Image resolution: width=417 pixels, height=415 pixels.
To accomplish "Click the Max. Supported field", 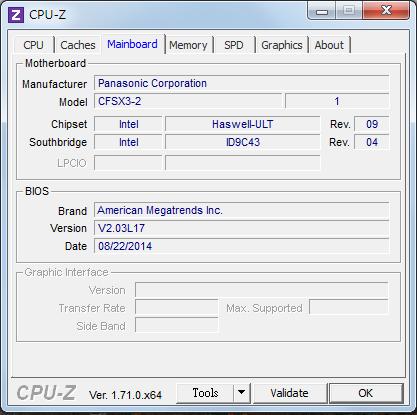I will point(349,308).
